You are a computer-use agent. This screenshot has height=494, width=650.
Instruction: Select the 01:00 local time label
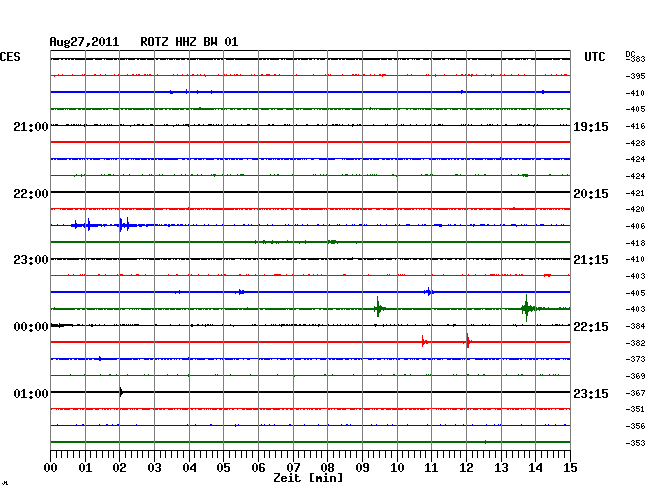pyautogui.click(x=31, y=393)
